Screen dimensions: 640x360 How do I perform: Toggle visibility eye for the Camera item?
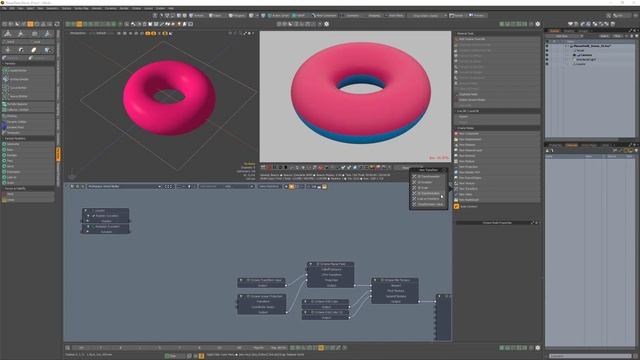(x=547, y=55)
